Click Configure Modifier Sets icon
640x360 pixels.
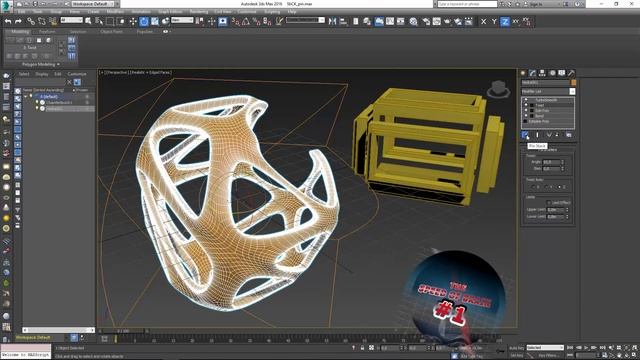click(x=569, y=135)
